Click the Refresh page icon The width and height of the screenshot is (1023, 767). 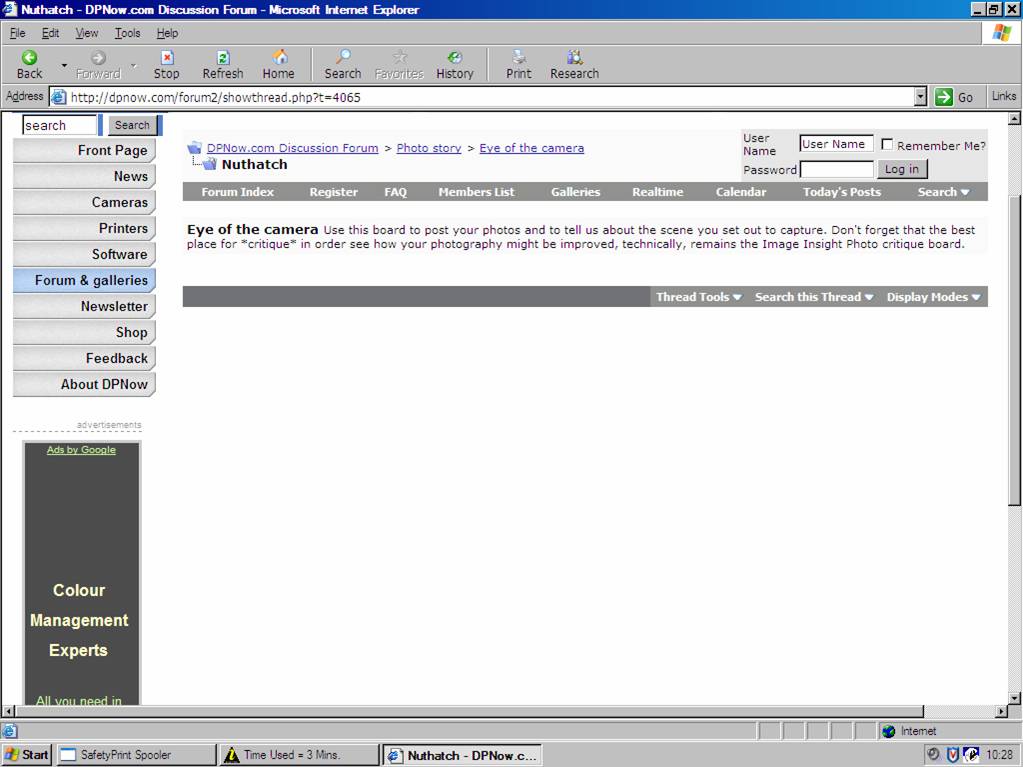222,58
